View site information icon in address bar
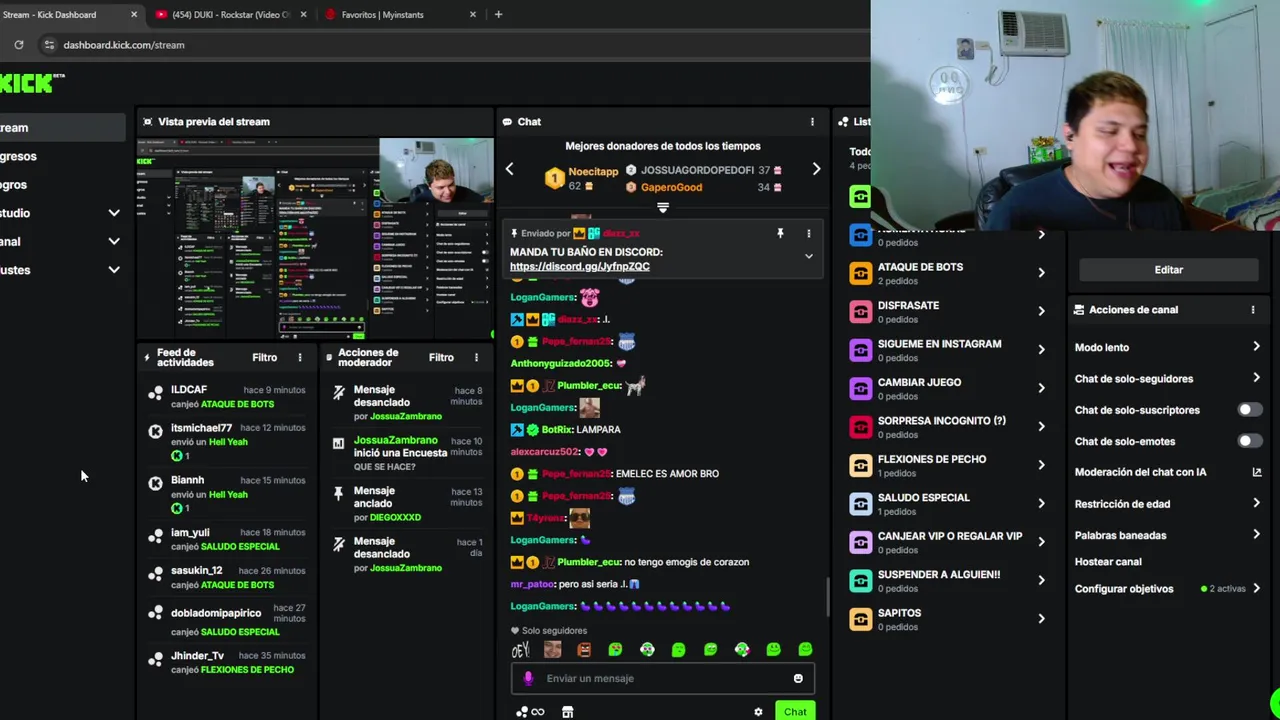The width and height of the screenshot is (1280, 720). (x=49, y=45)
